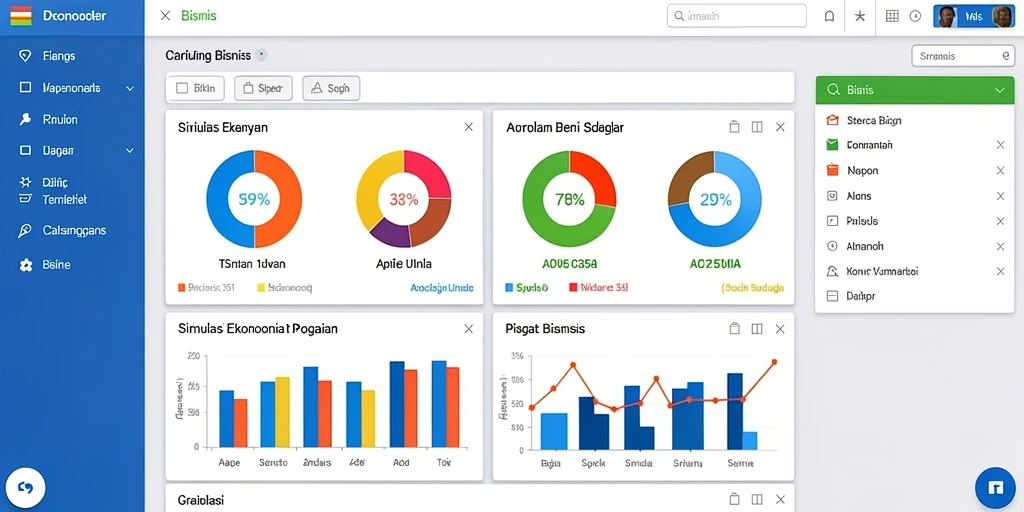Click the notification bell icon
Image resolution: width=1024 pixels, height=512 pixels.
[x=829, y=16]
